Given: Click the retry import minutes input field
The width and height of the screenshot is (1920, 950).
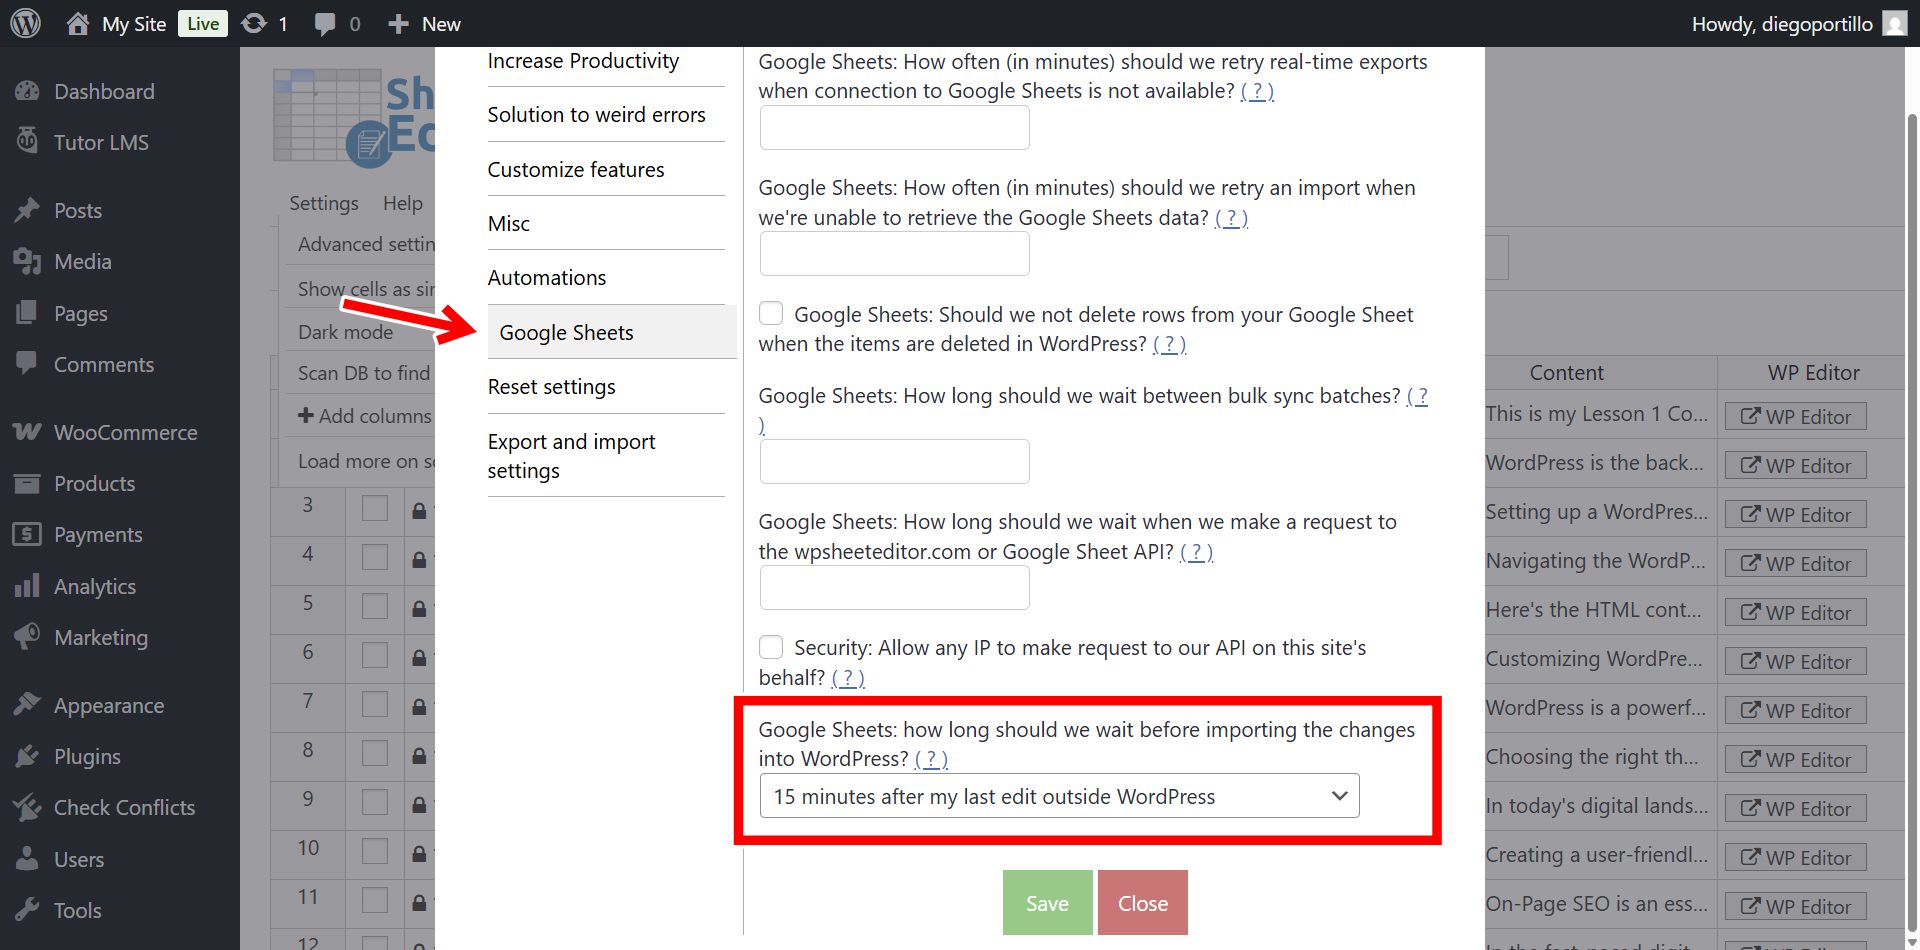Looking at the screenshot, I should pyautogui.click(x=894, y=253).
